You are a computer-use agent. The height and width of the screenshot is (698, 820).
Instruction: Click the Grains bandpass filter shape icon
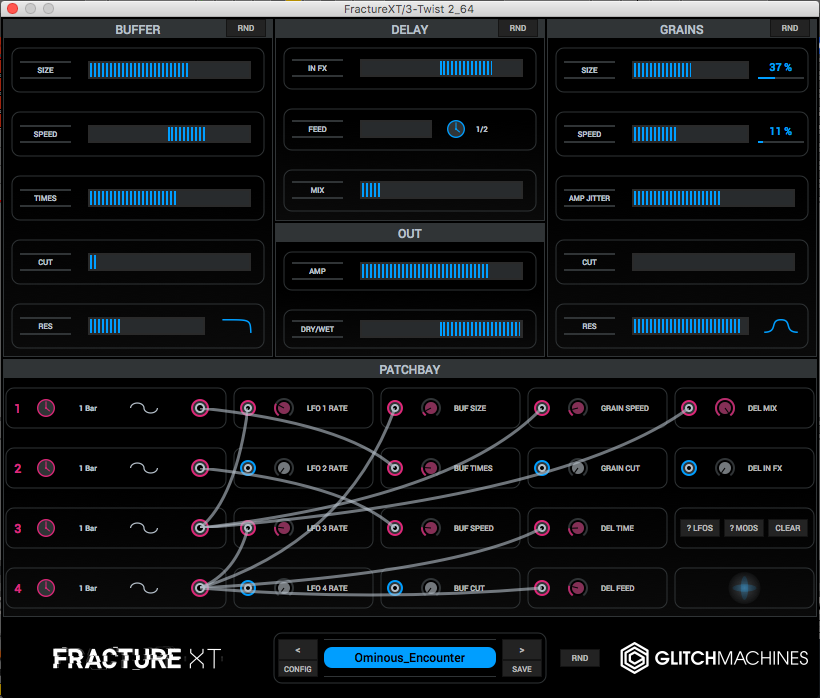point(781,326)
